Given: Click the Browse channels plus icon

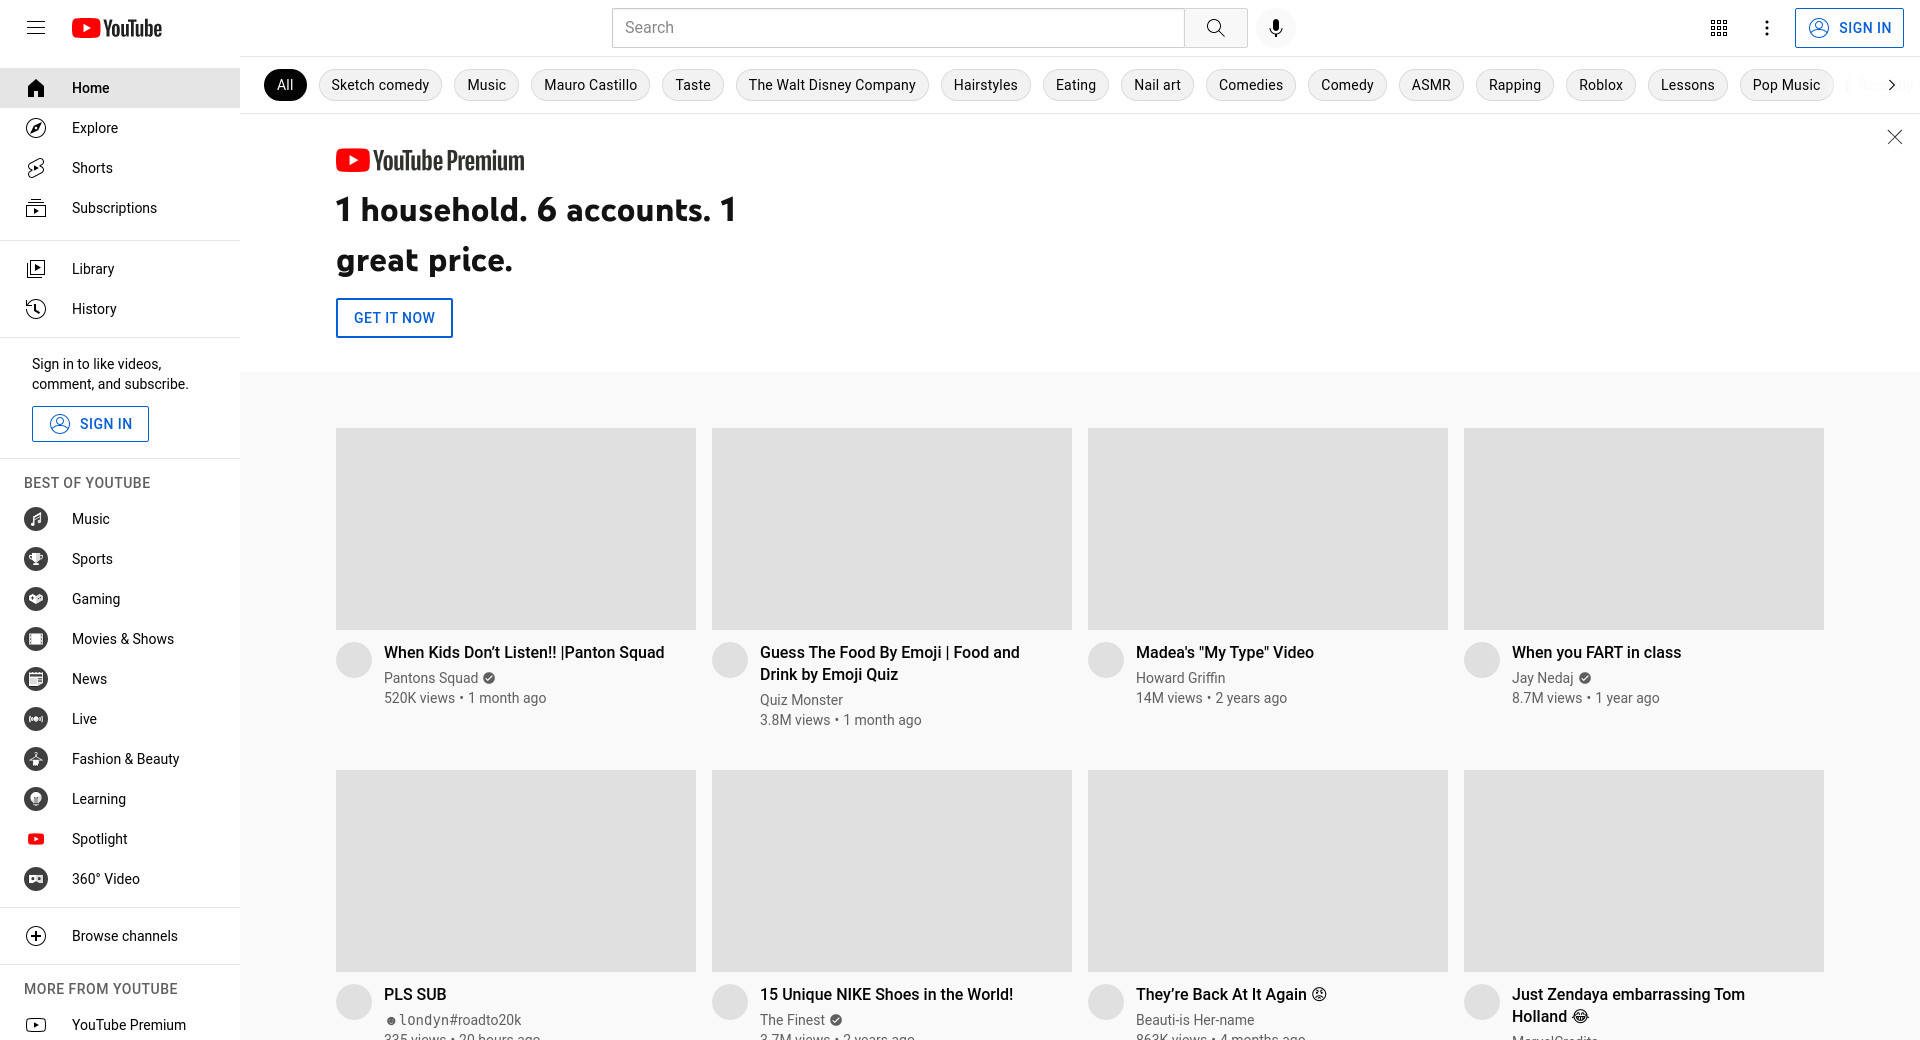Looking at the screenshot, I should 36,936.
